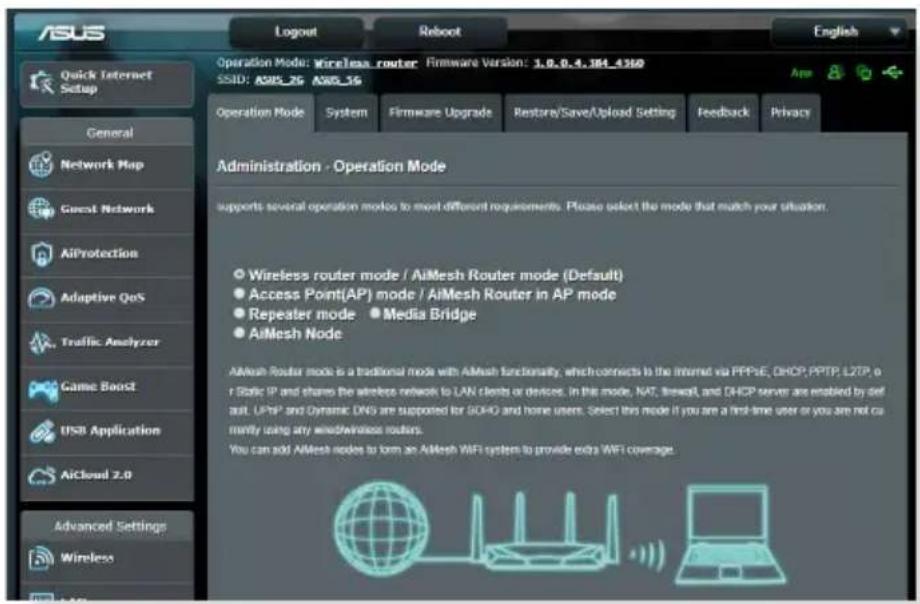The height and width of the screenshot is (604, 920).
Task: Click the USB status icon
Action: 892,73
